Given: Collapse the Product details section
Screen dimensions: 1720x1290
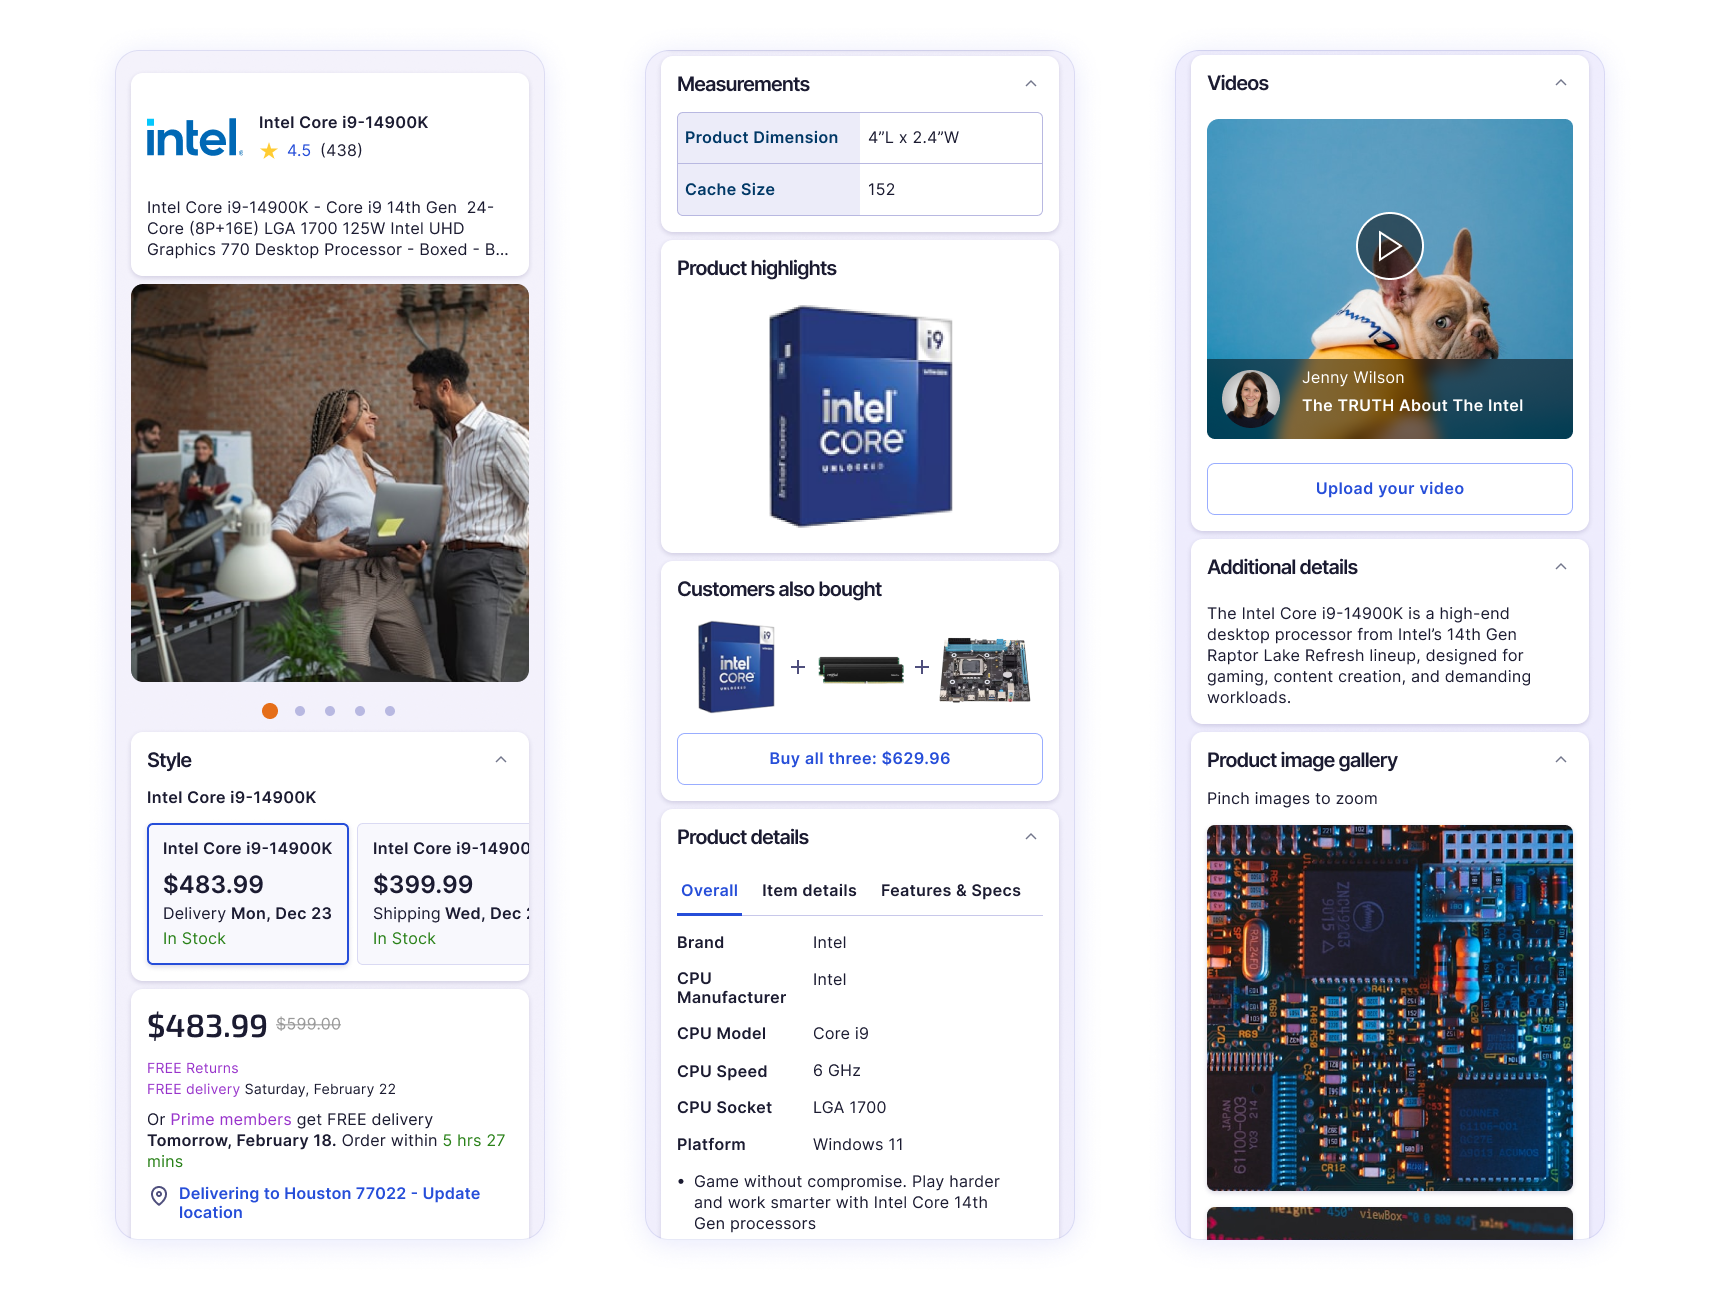Looking at the screenshot, I should point(1031,837).
